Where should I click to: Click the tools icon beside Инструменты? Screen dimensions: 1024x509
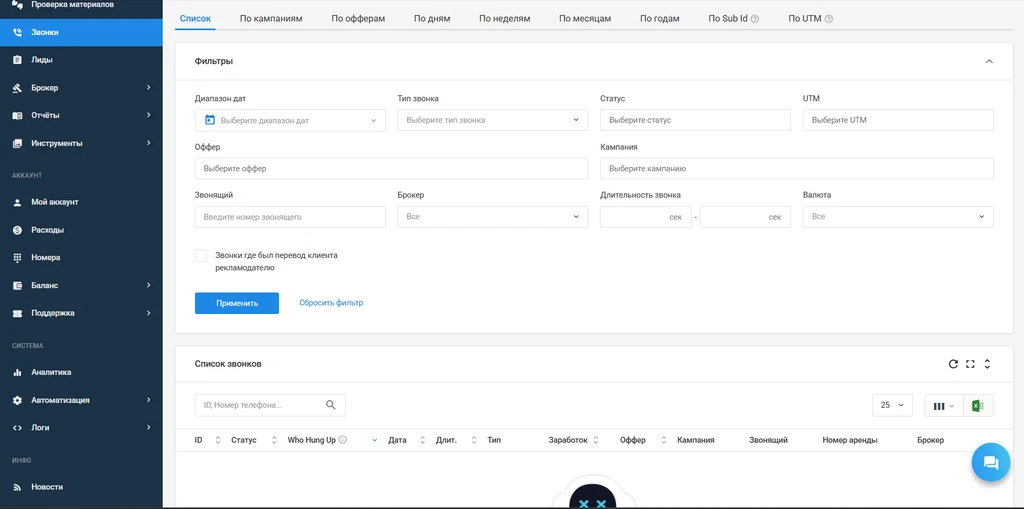tap(18, 143)
